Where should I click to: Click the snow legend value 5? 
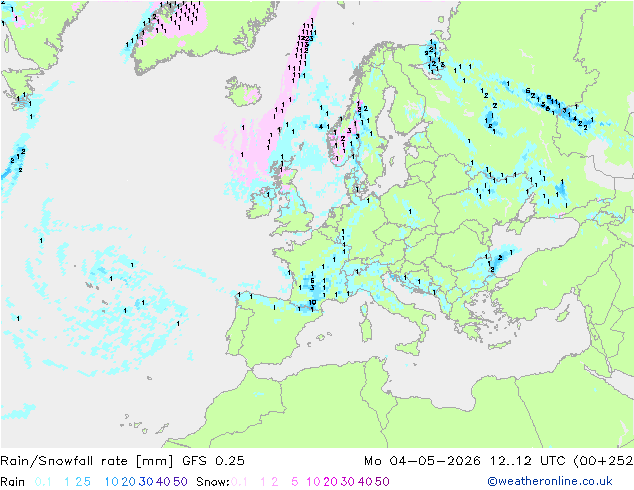(x=295, y=482)
